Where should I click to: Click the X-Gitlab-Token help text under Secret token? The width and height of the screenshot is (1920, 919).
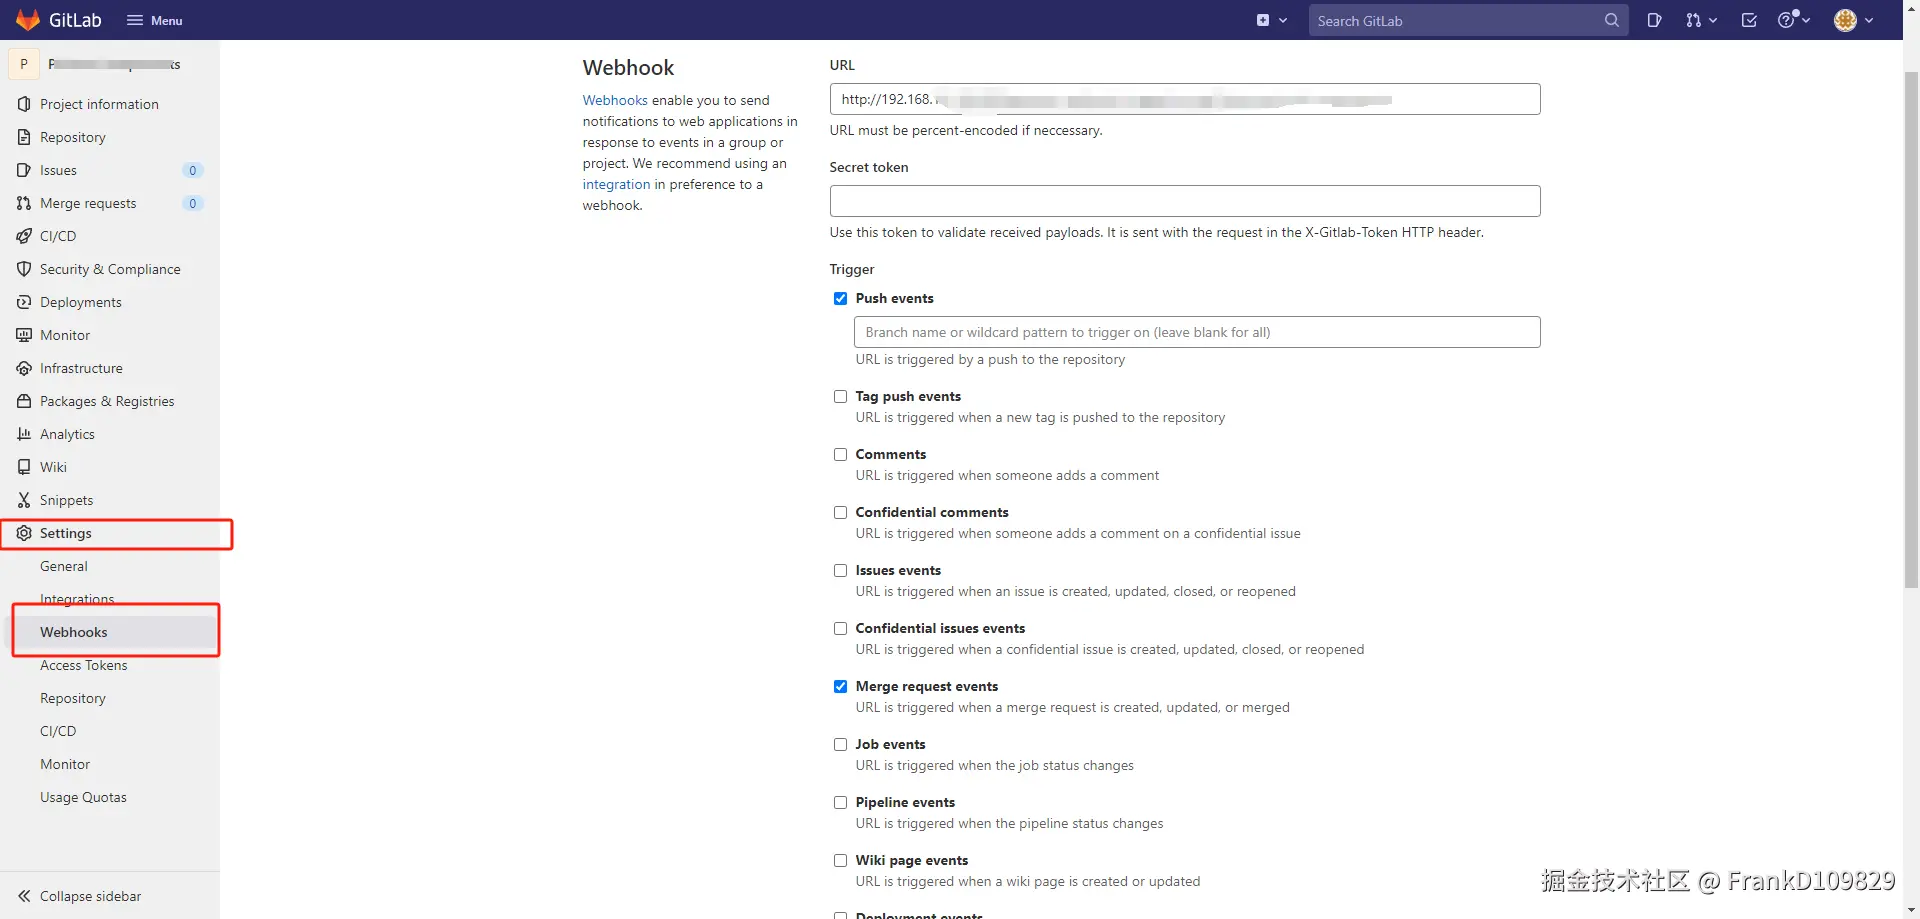click(x=1157, y=232)
